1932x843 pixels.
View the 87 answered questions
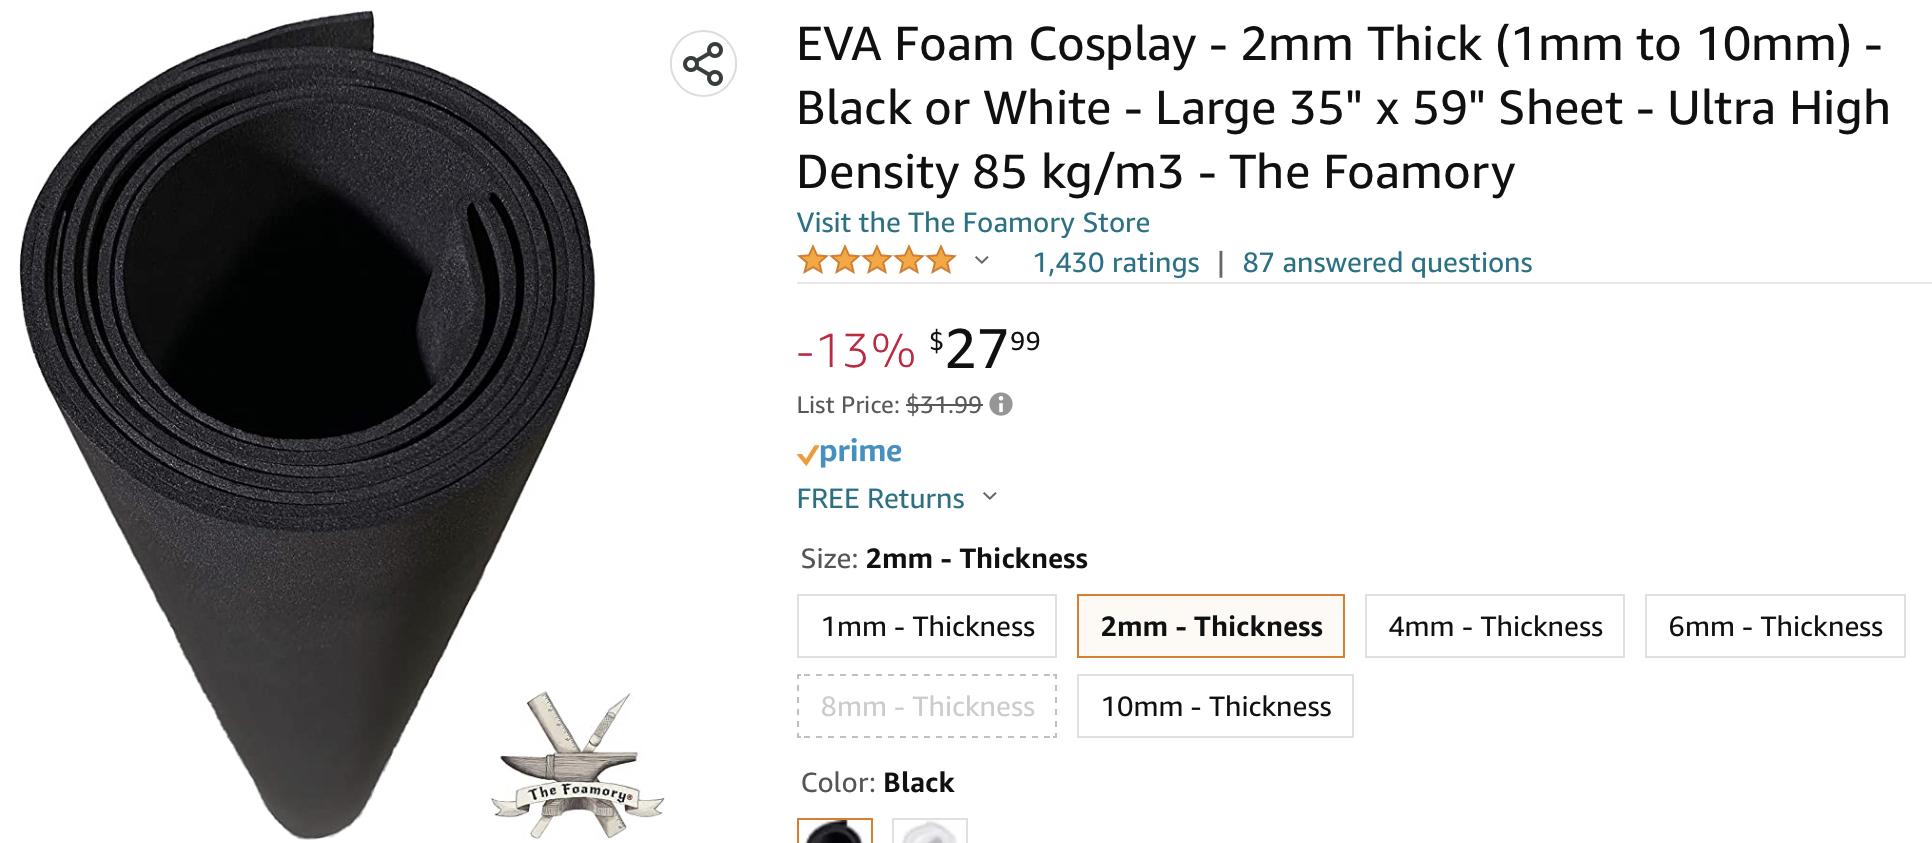[x=1386, y=262]
